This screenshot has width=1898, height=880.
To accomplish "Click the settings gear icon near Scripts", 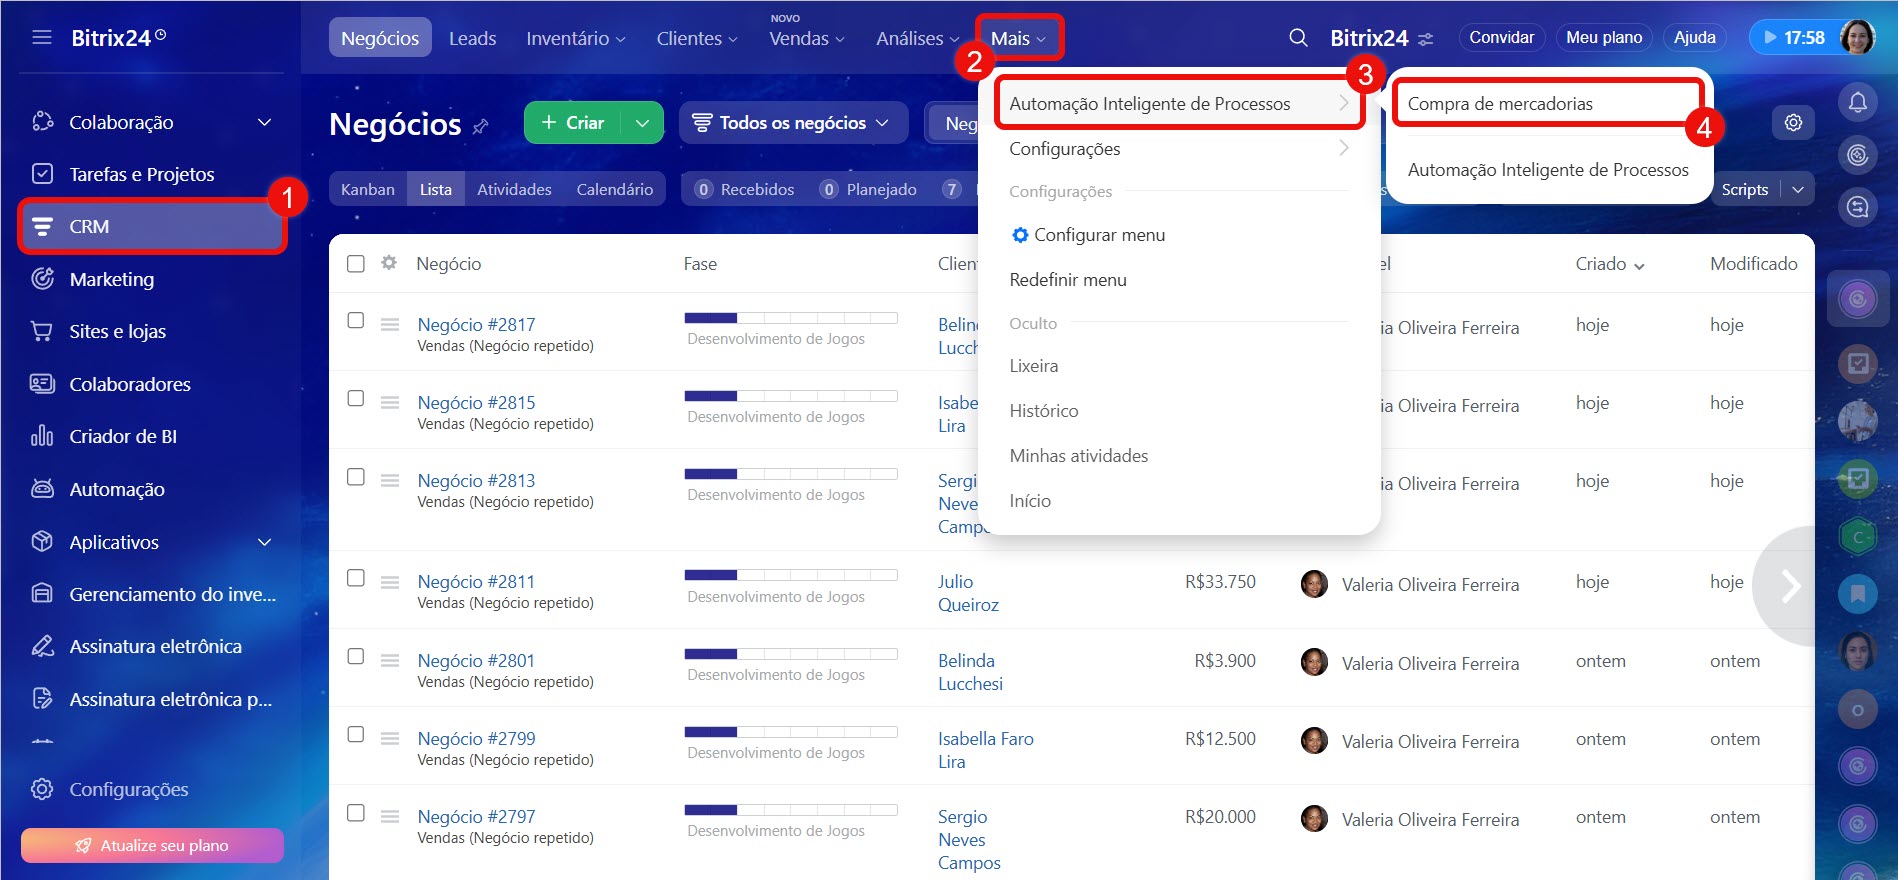I will point(1793,123).
